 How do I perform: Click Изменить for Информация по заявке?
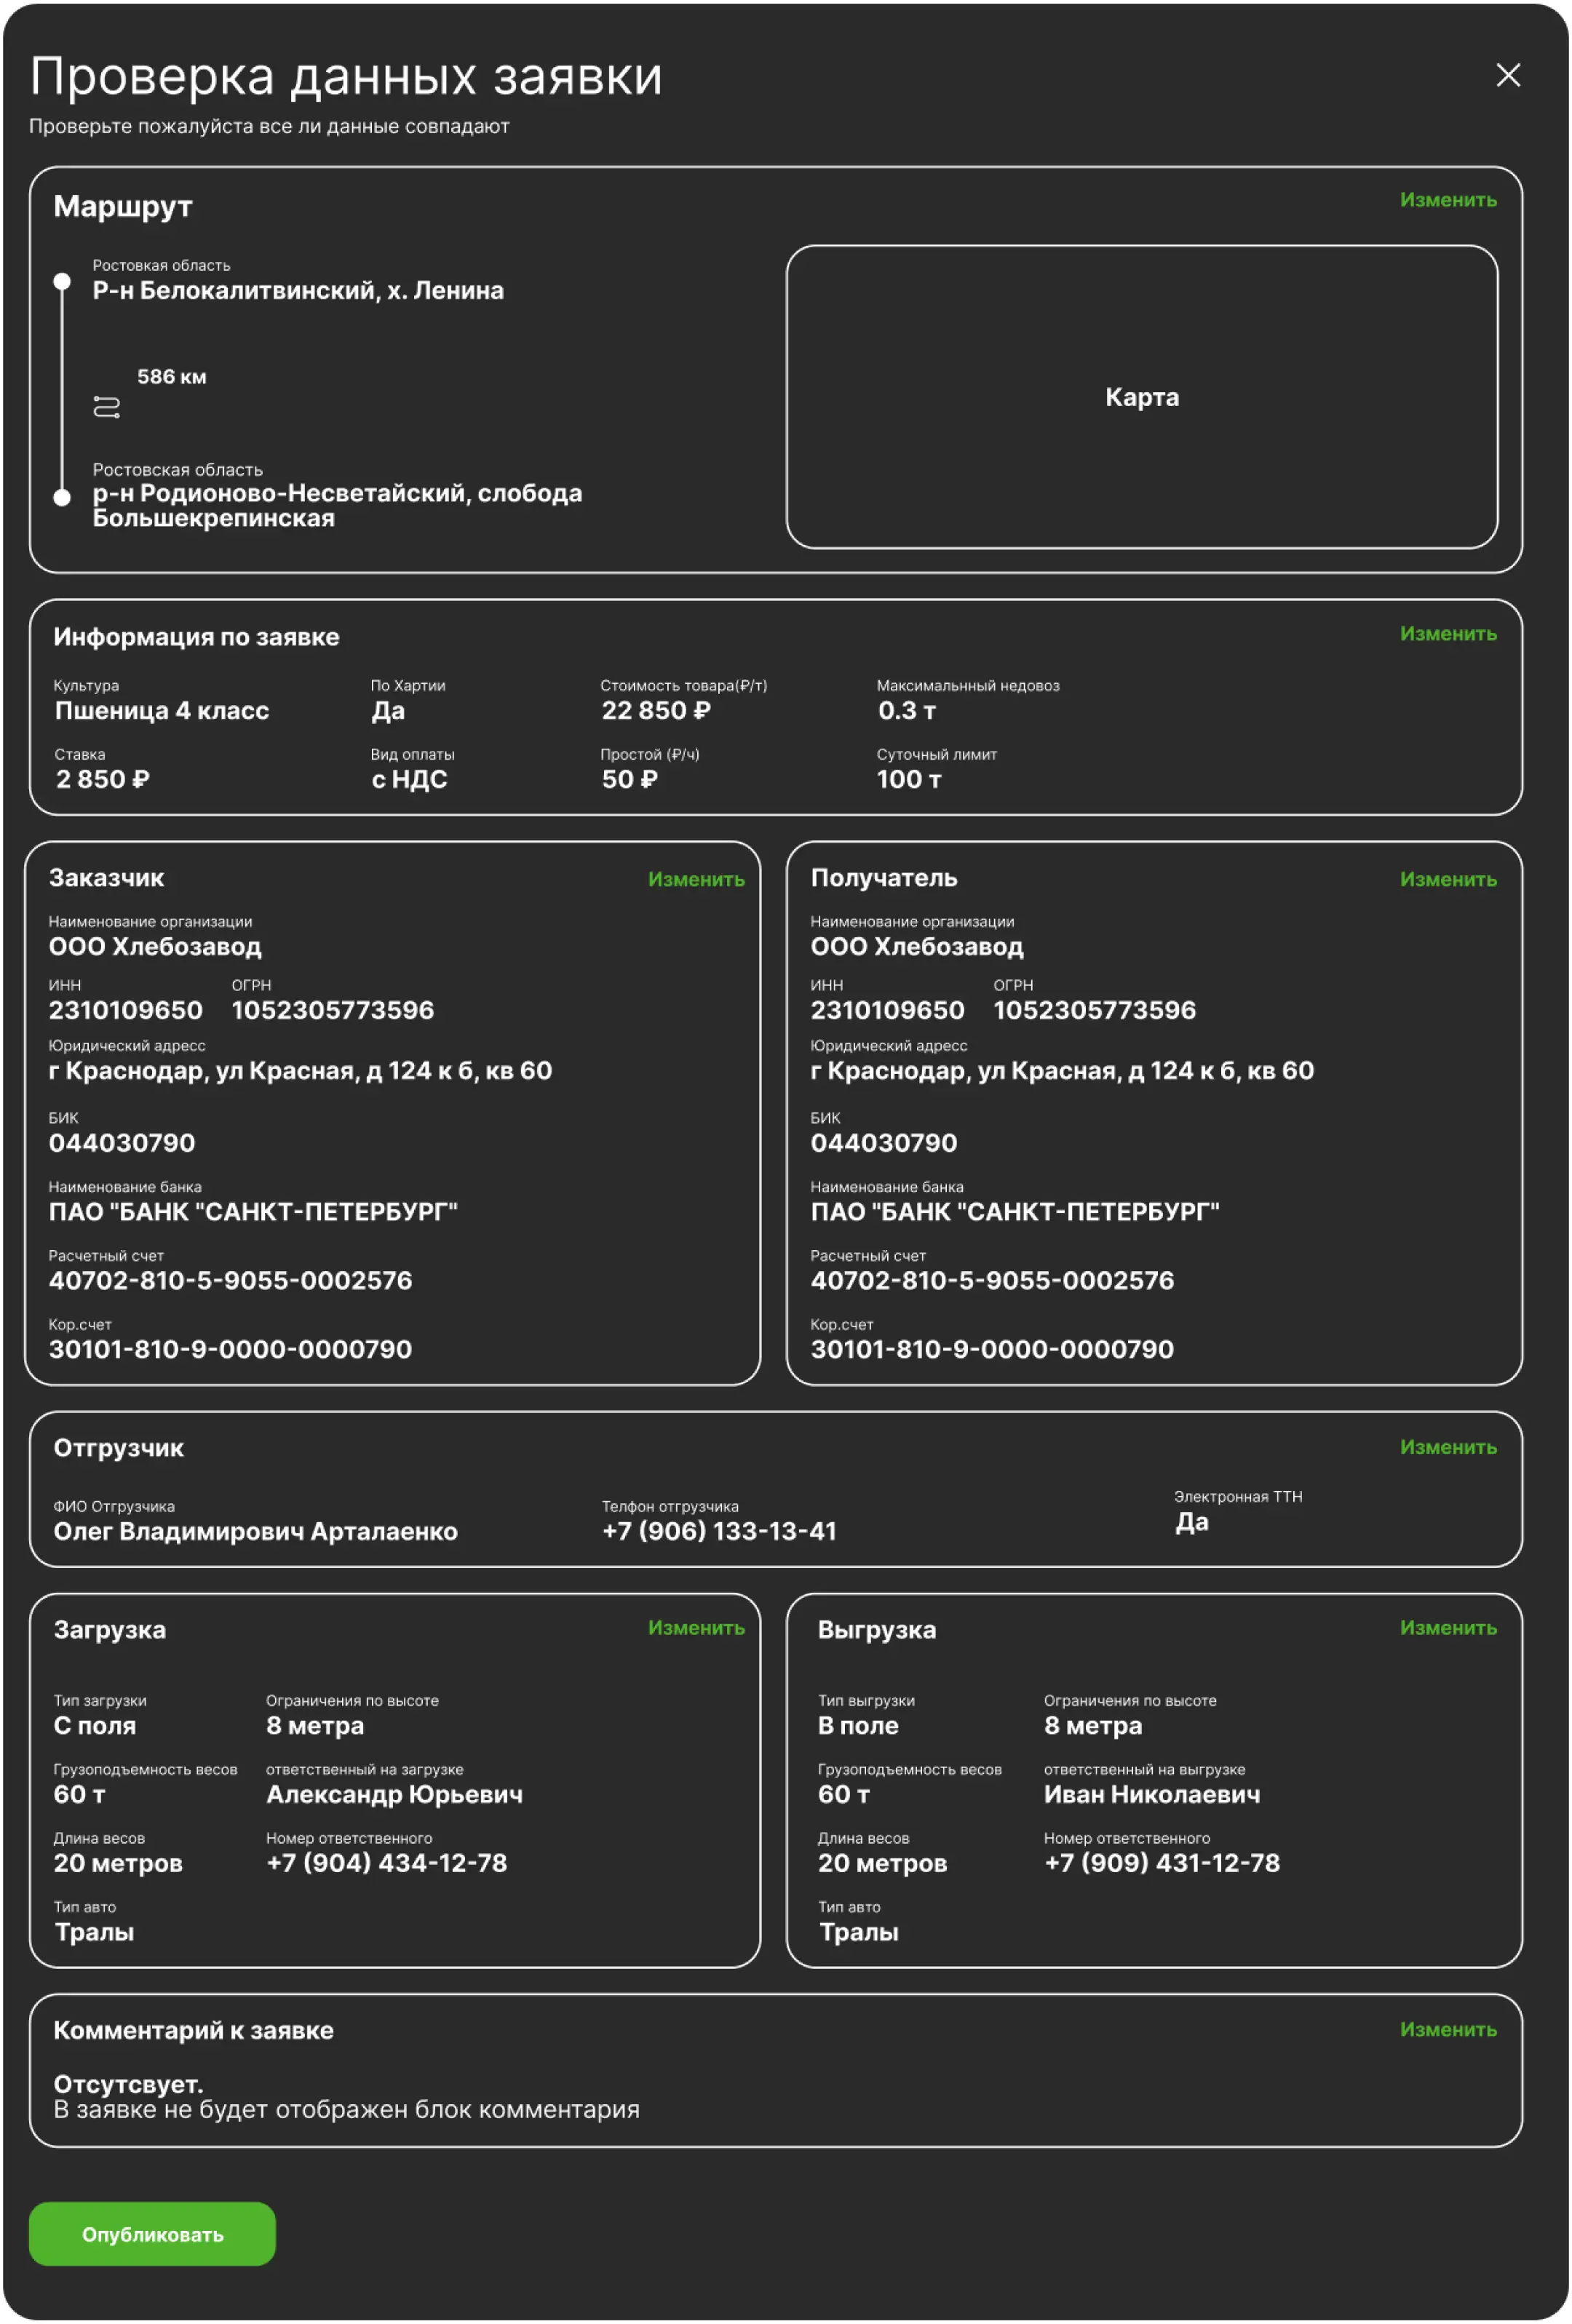1447,634
